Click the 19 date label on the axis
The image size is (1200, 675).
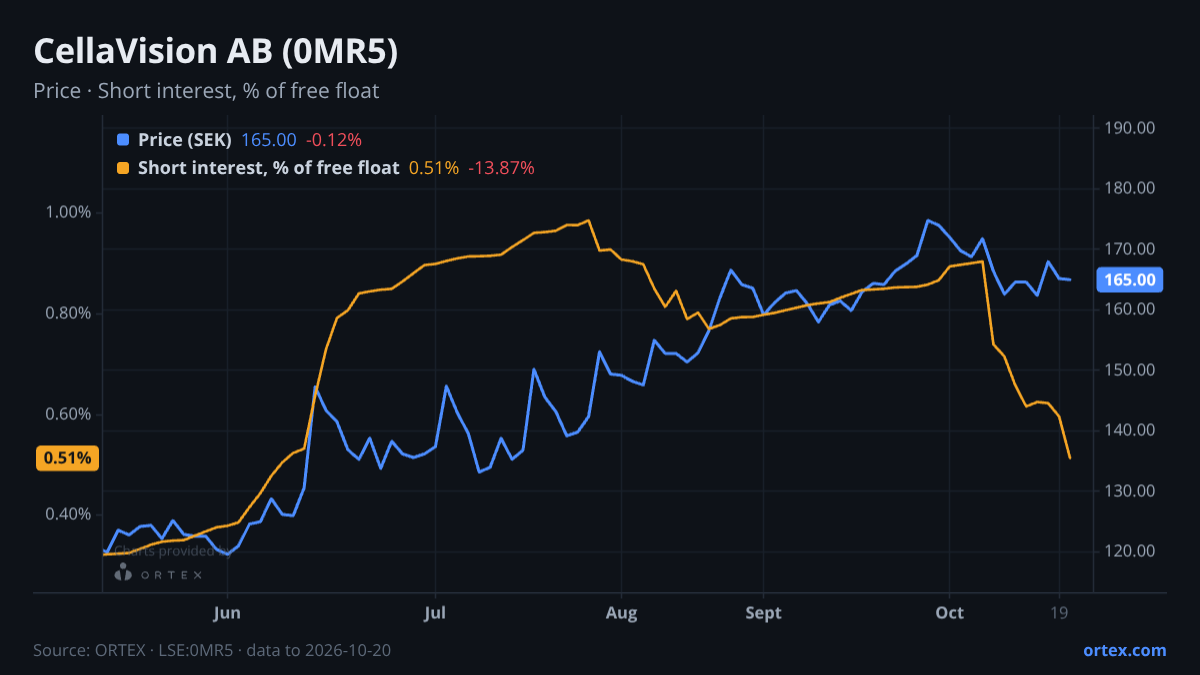coord(1059,612)
